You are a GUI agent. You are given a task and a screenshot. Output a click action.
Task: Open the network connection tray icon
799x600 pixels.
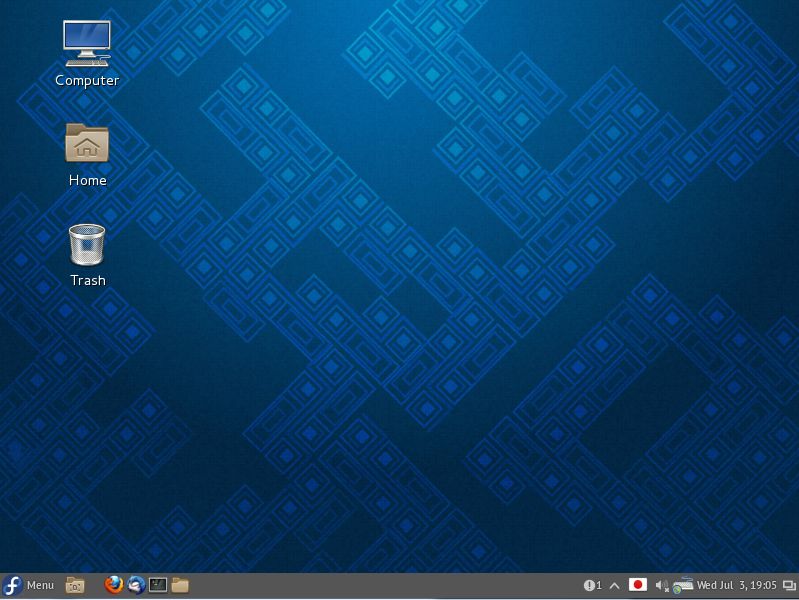coord(682,585)
